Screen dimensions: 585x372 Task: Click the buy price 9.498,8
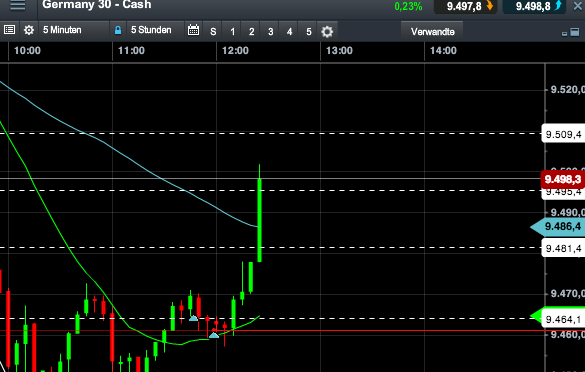pos(535,6)
